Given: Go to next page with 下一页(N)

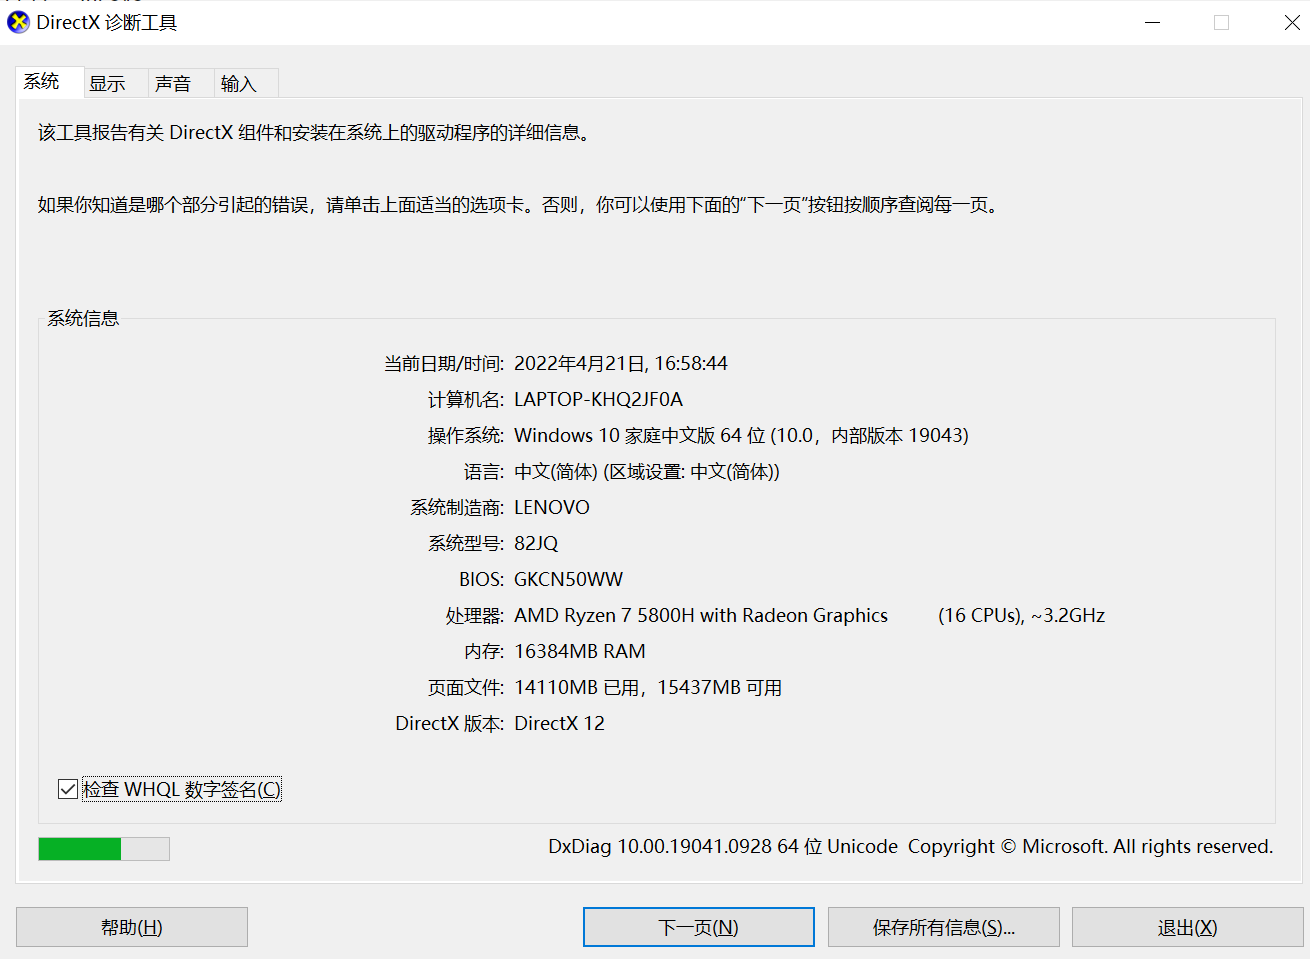Looking at the screenshot, I should pos(699,927).
